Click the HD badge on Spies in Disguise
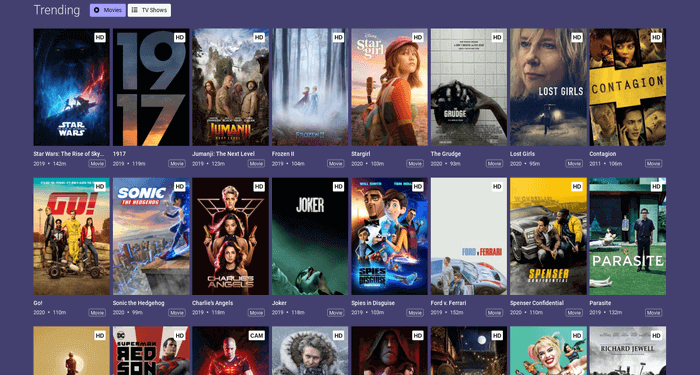This screenshot has width=700, height=375. [x=417, y=187]
